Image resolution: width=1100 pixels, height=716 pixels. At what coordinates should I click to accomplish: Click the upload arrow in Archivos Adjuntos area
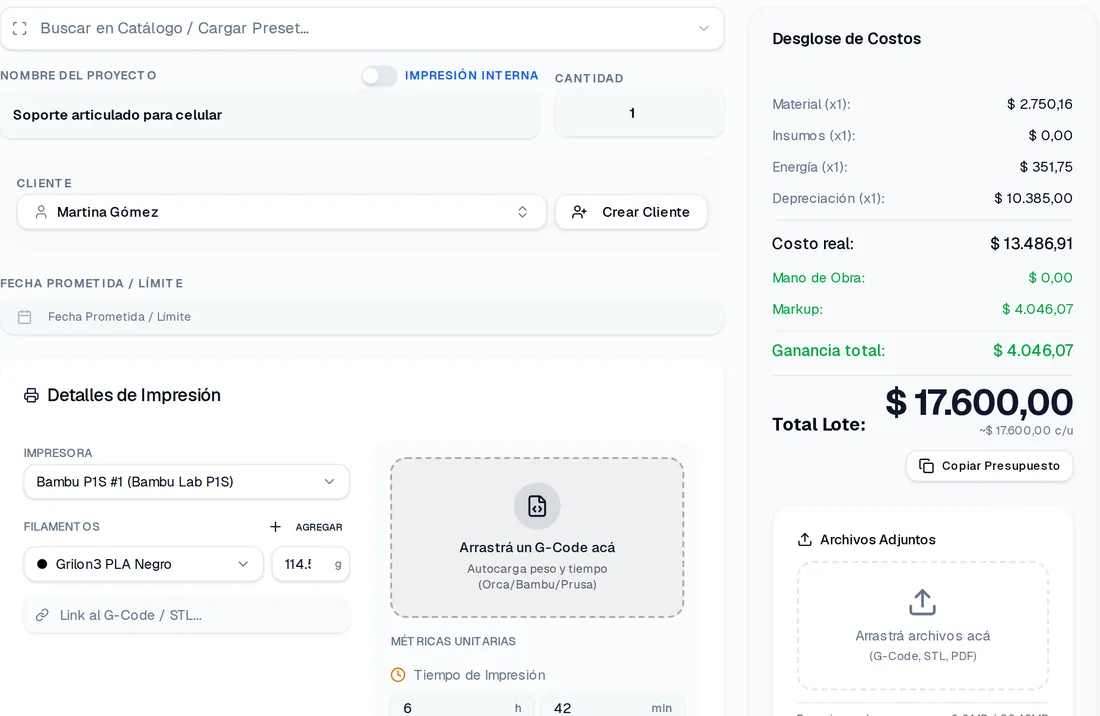[x=922, y=602]
